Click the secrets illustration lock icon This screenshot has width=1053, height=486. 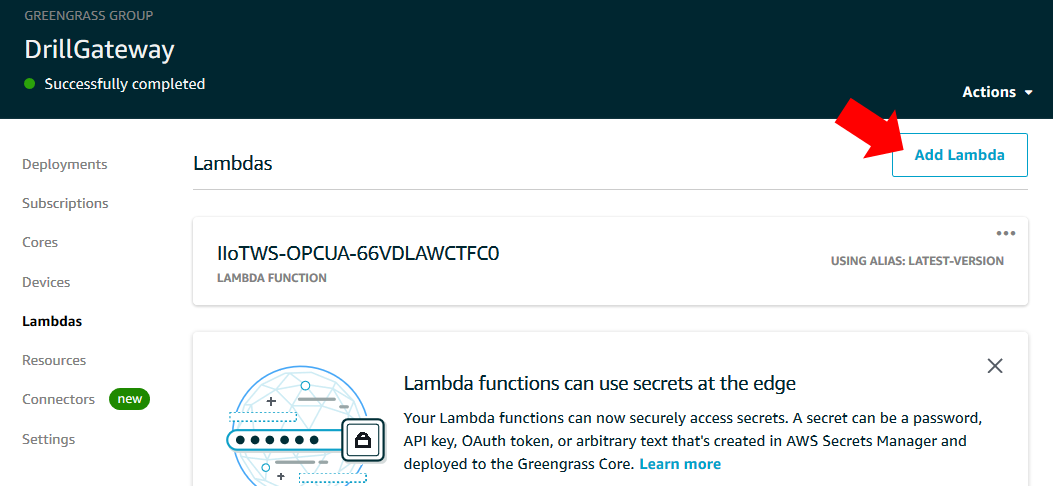click(x=364, y=440)
